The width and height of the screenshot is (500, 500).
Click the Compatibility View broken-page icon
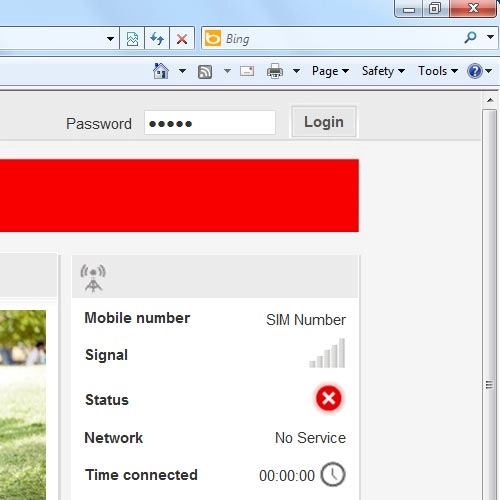pos(132,39)
